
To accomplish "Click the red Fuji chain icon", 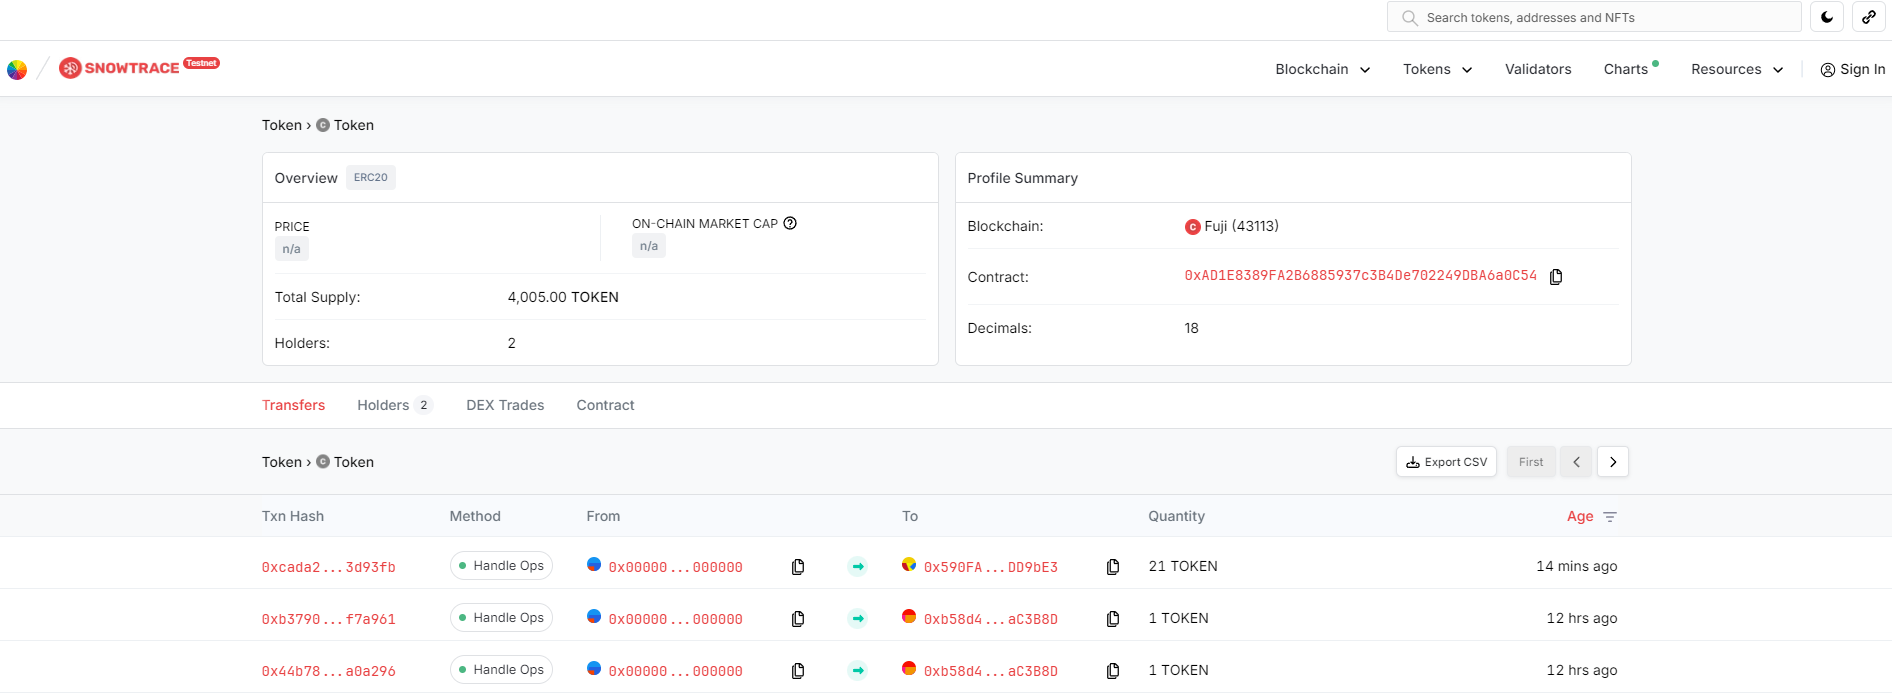I will pos(1192,227).
